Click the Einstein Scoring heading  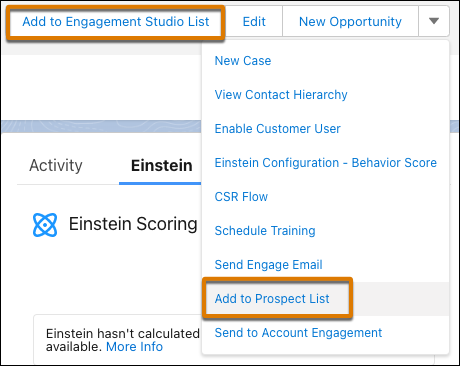(133, 224)
